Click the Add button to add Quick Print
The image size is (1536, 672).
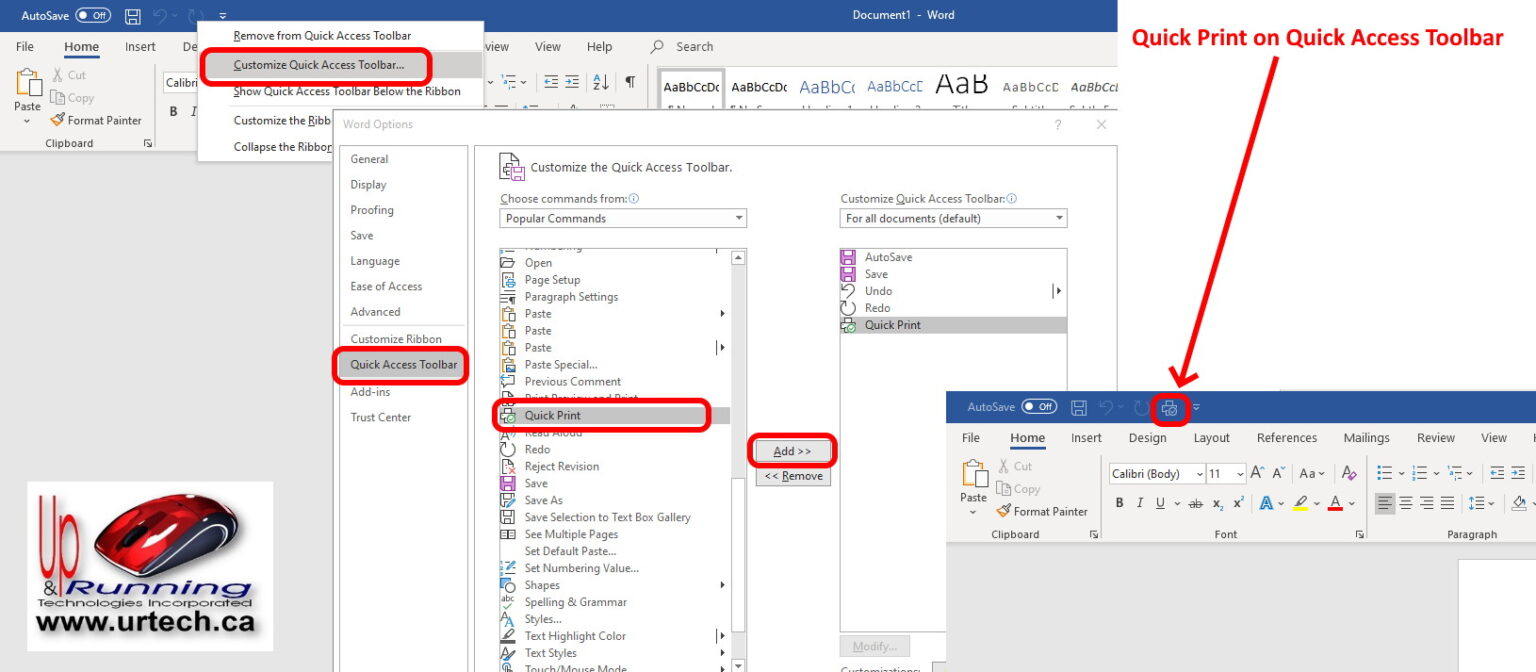[791, 450]
